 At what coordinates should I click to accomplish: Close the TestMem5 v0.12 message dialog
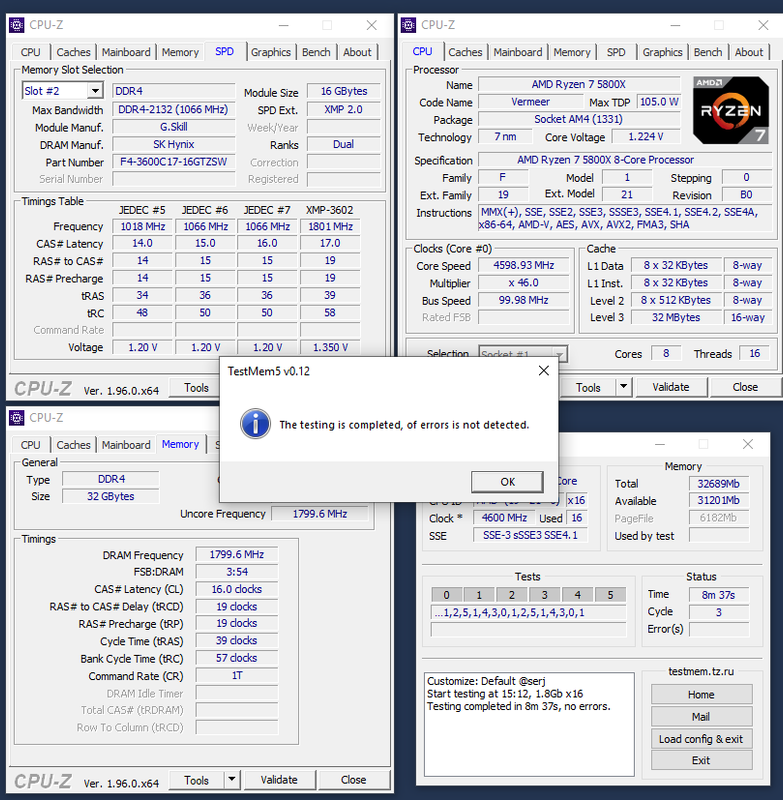pyautogui.click(x=544, y=371)
